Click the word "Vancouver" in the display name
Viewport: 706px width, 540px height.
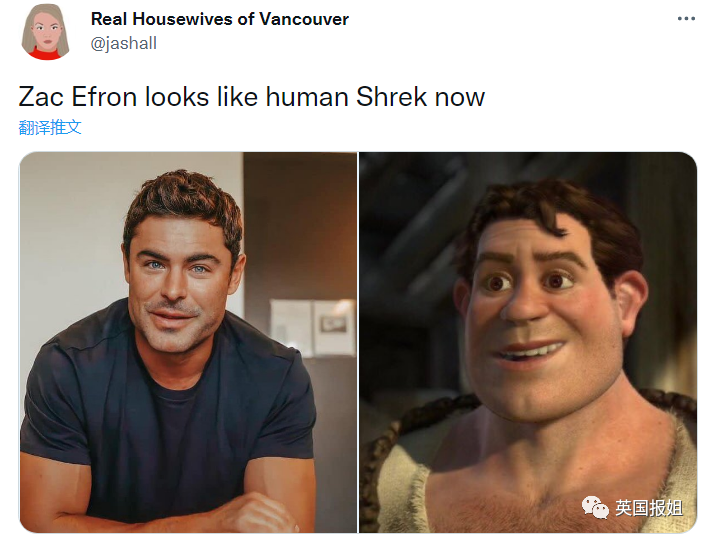pyautogui.click(x=304, y=19)
